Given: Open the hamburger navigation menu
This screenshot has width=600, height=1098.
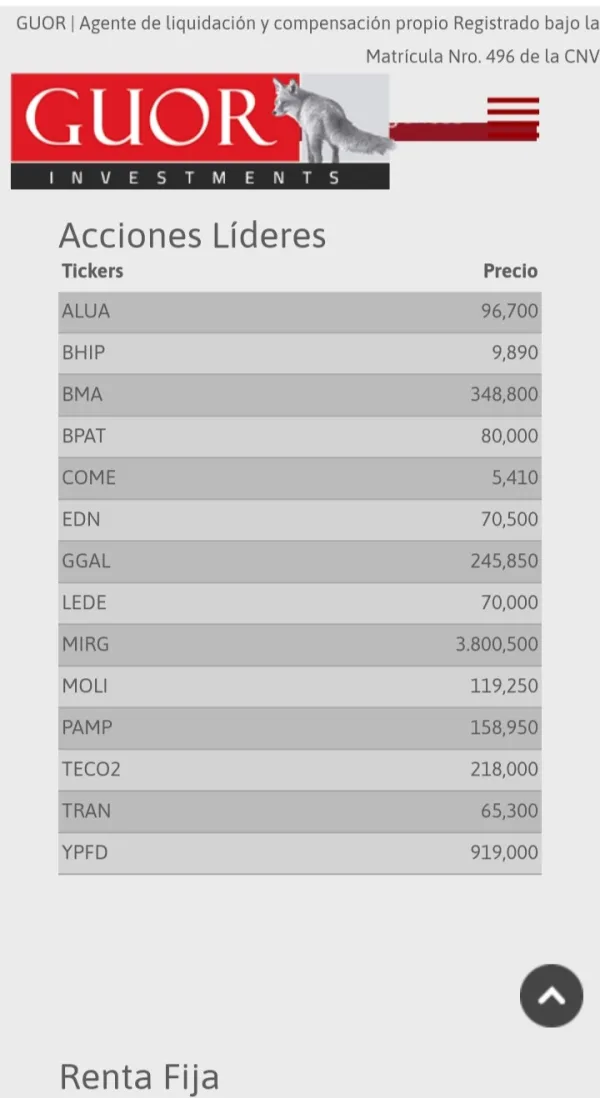Looking at the screenshot, I should 513,117.
